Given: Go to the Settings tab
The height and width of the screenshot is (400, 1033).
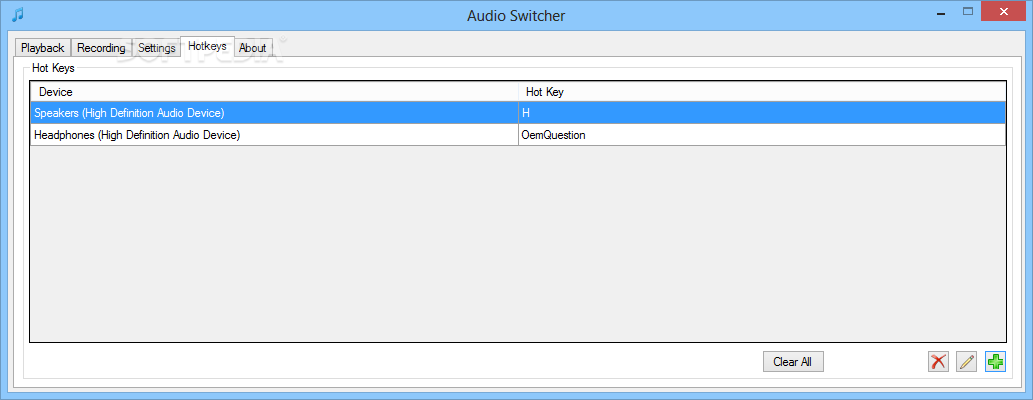Looking at the screenshot, I should click(156, 47).
